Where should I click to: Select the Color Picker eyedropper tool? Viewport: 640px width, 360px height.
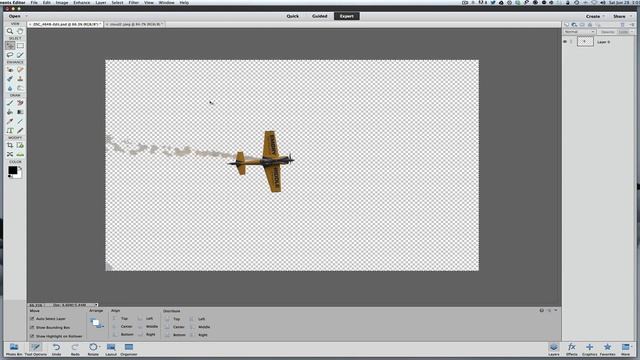coord(10,121)
